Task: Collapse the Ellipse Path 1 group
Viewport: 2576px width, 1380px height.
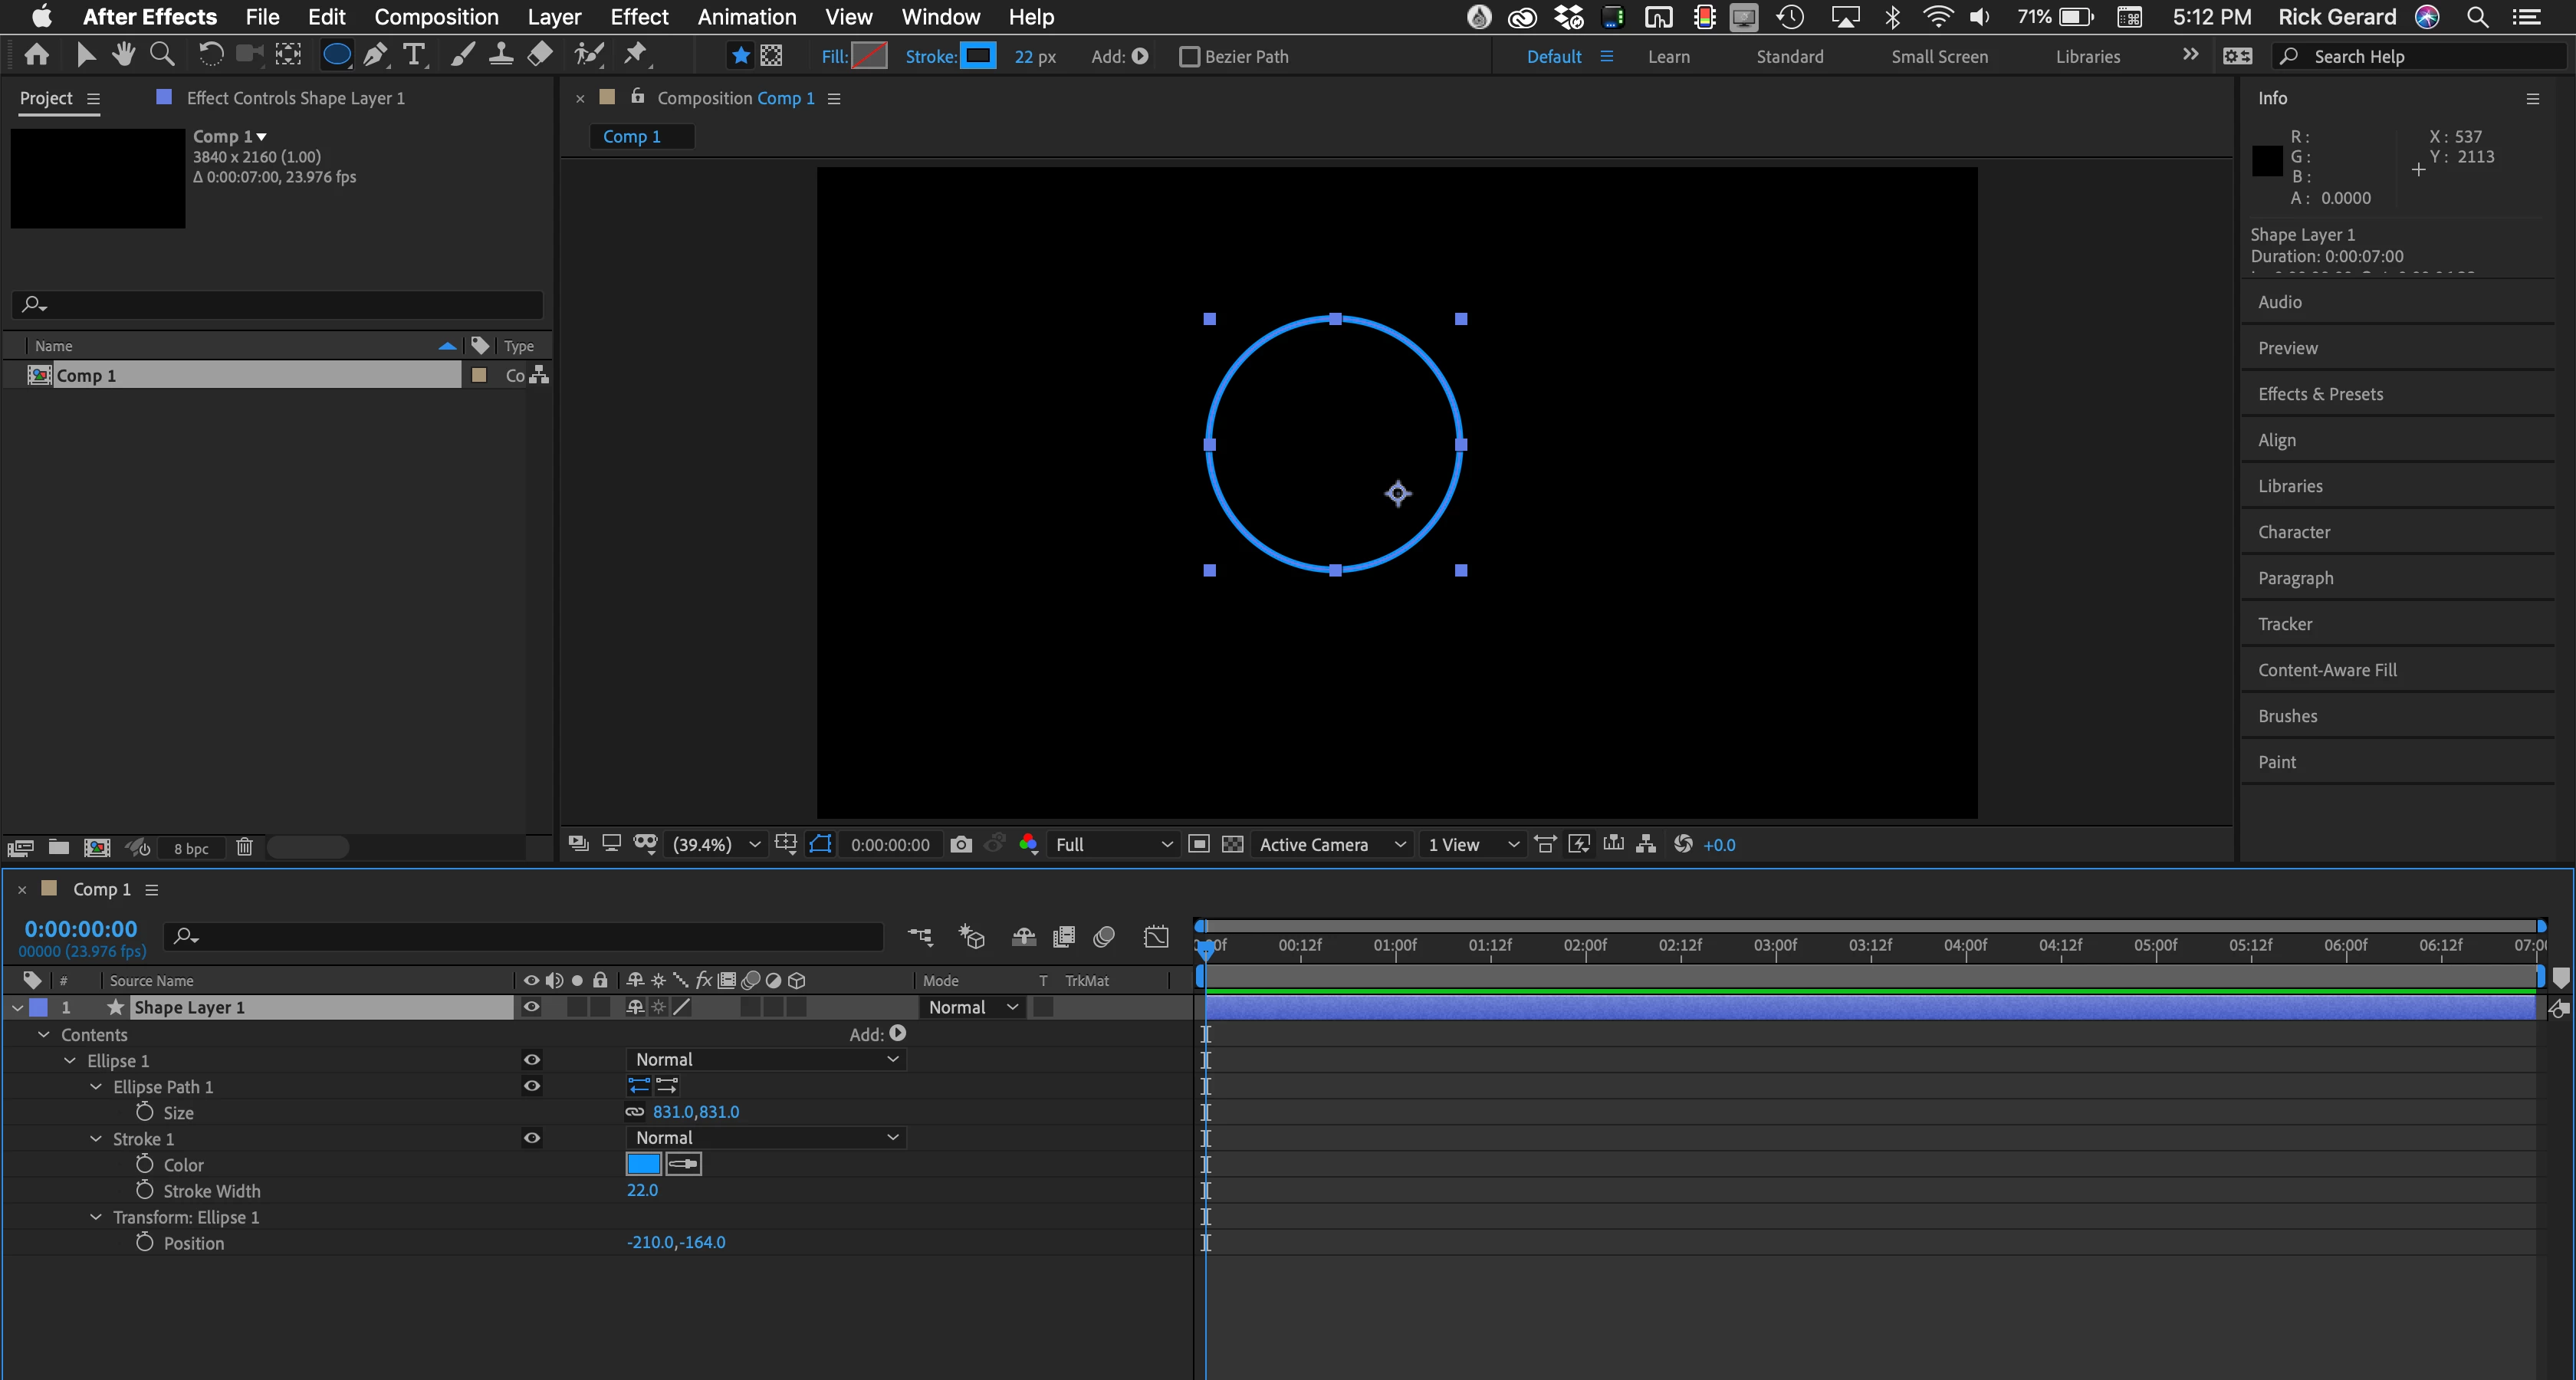Action: click(96, 1087)
